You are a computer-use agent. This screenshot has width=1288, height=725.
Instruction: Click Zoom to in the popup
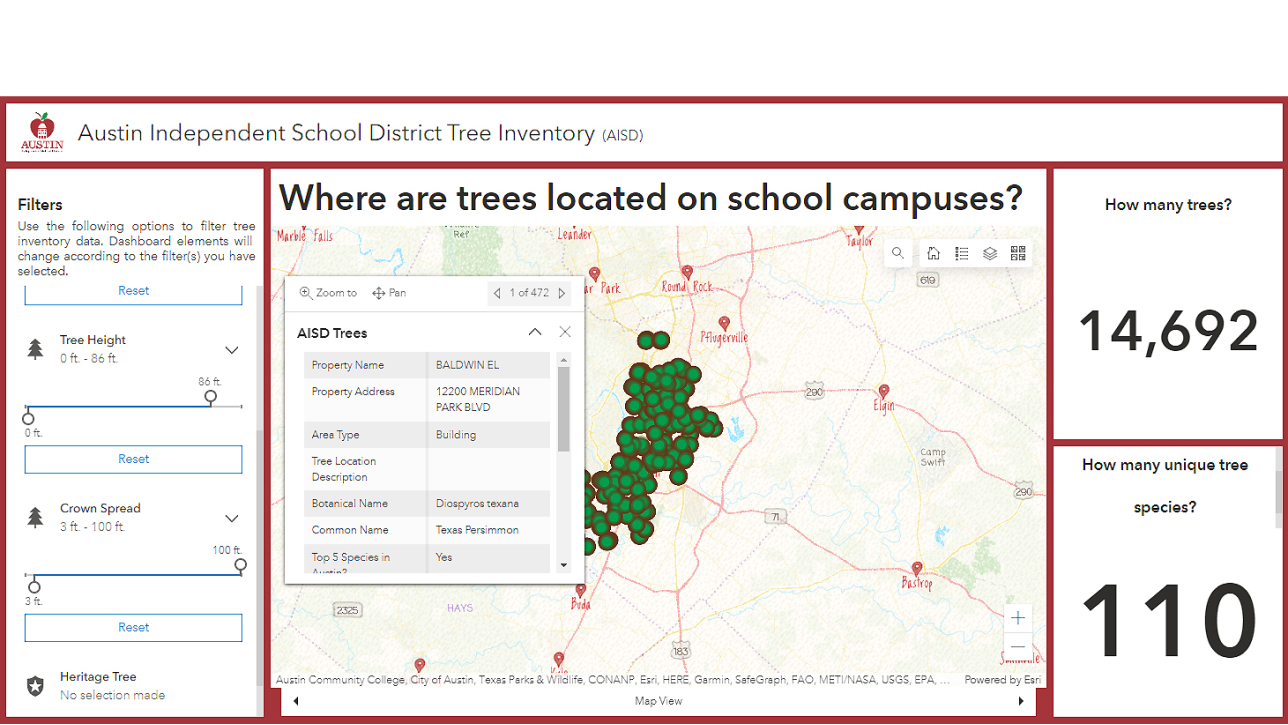(x=328, y=293)
